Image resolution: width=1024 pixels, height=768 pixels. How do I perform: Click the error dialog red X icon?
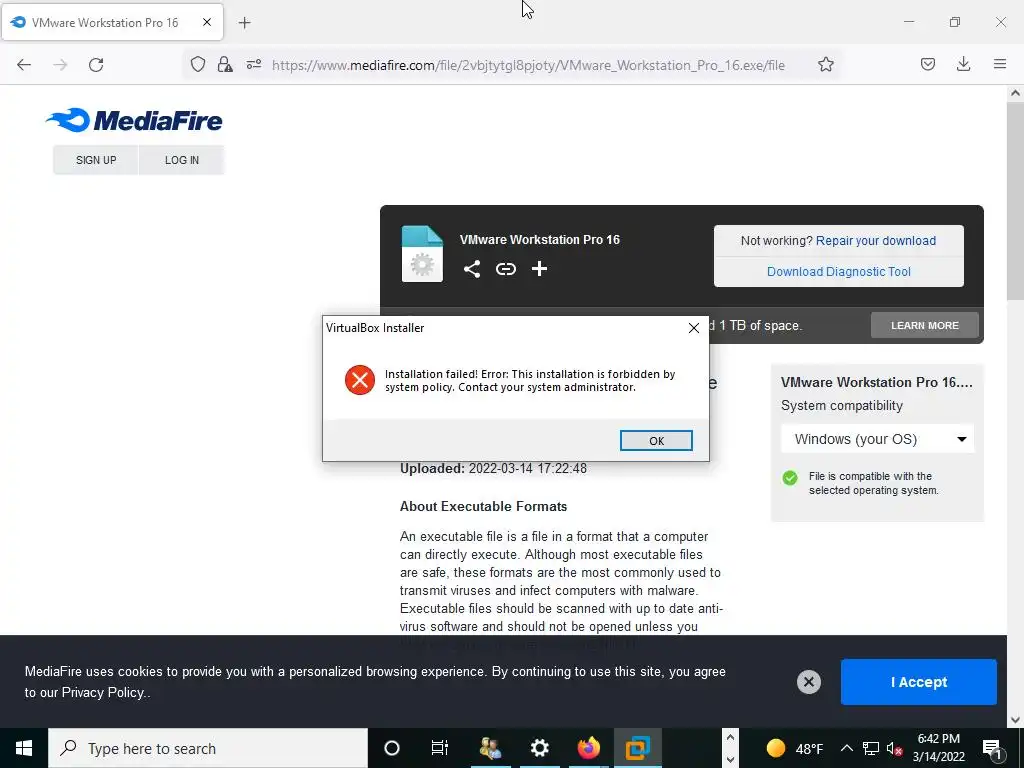click(360, 380)
